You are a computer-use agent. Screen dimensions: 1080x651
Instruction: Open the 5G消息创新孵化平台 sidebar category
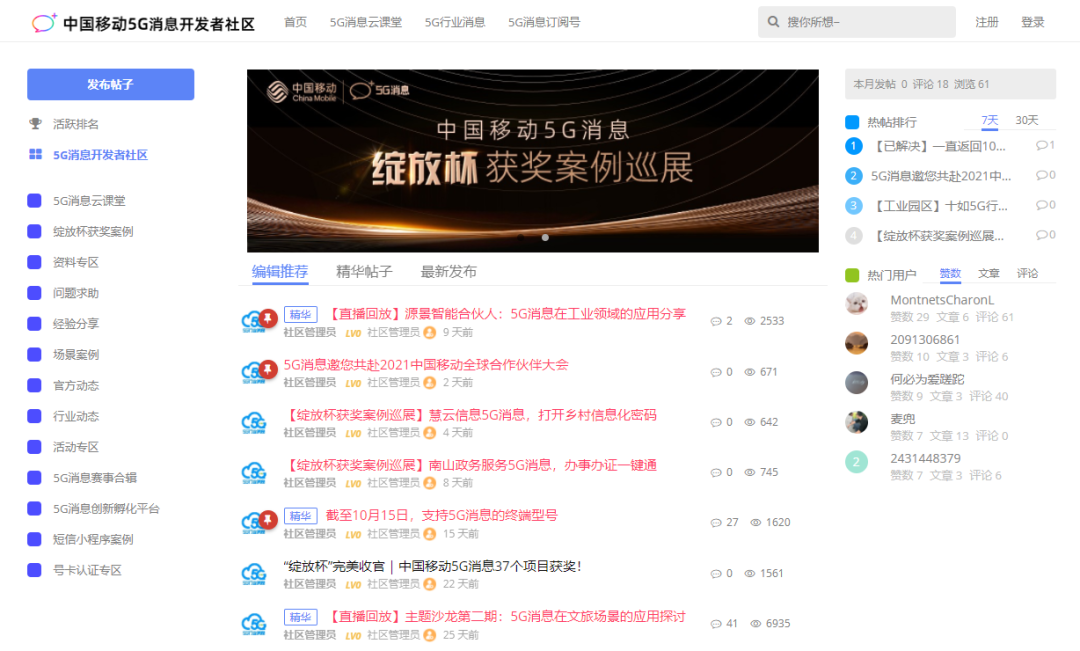(x=106, y=508)
